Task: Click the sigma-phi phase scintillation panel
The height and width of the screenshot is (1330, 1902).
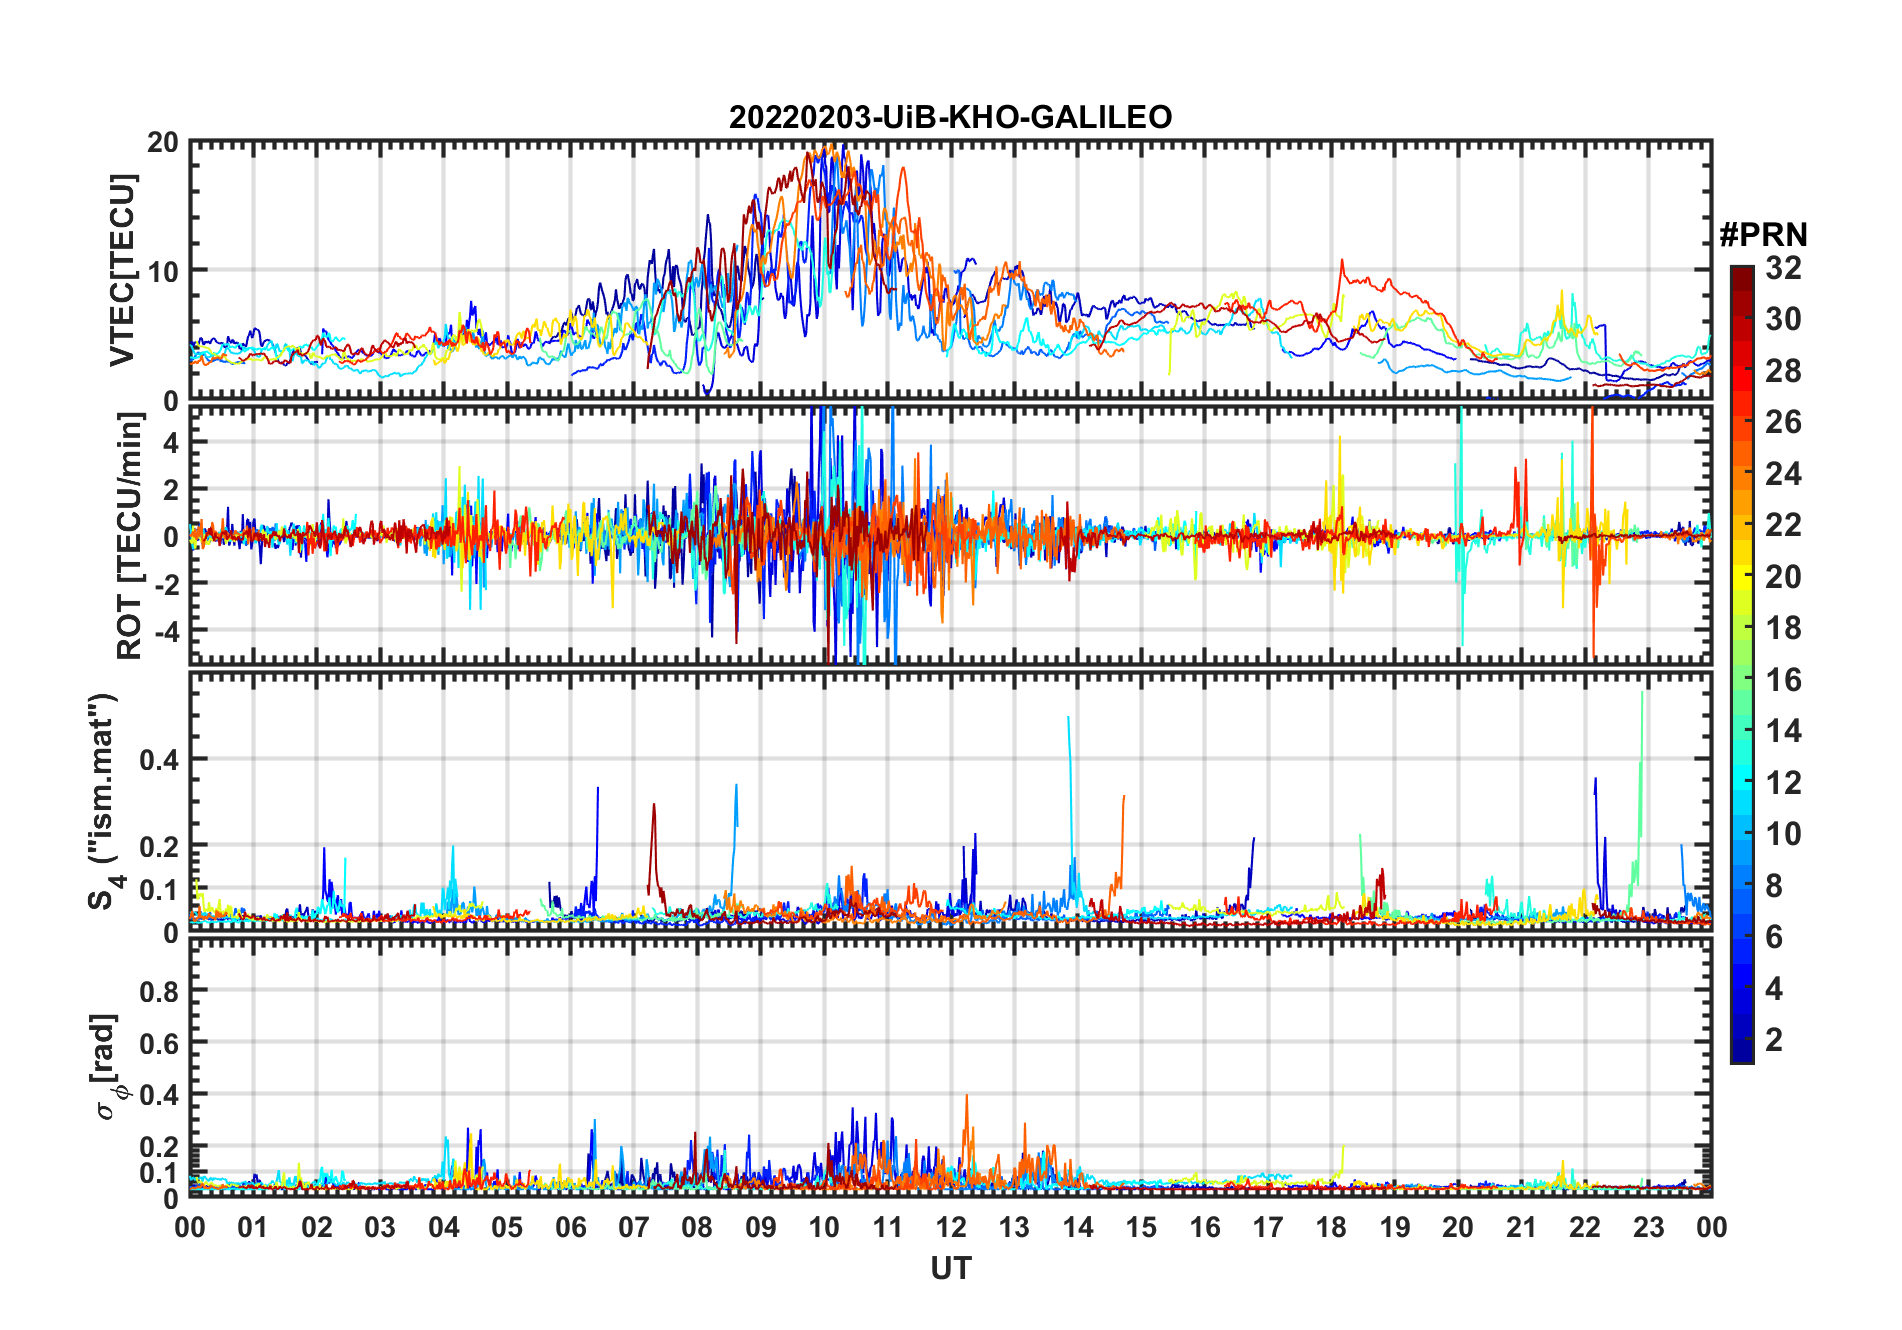Action: [951, 1068]
